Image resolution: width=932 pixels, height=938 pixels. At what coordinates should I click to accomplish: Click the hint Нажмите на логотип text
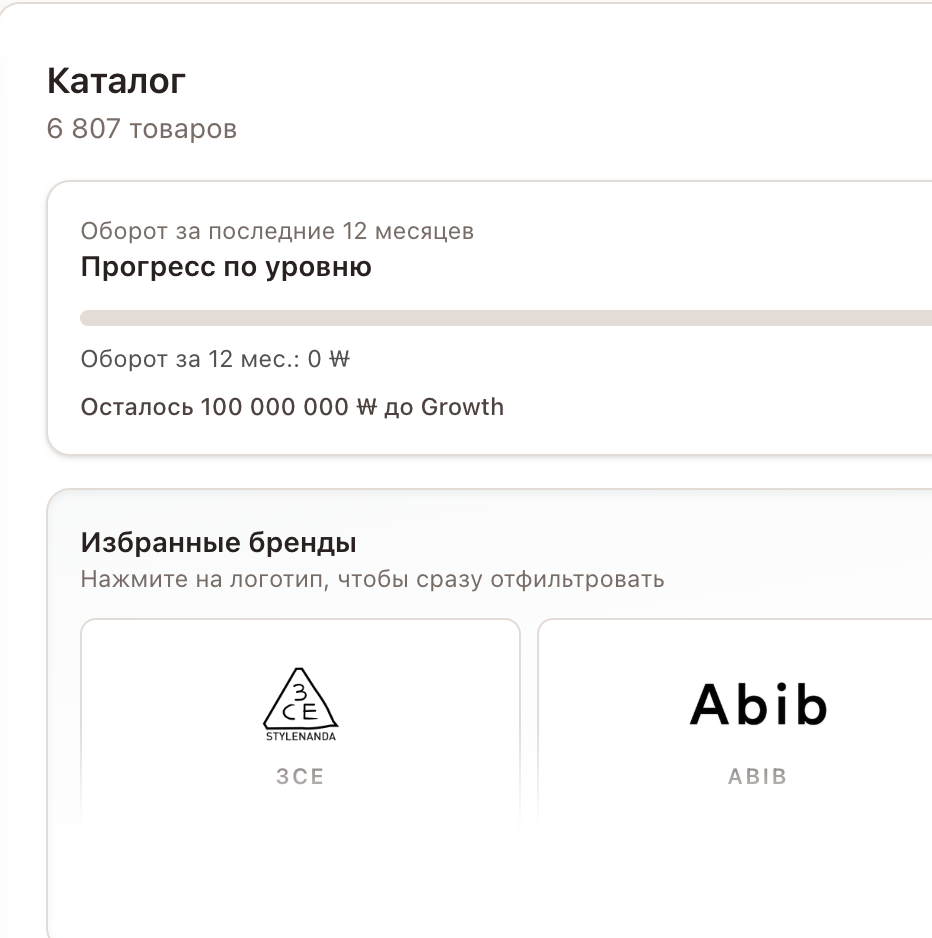coord(370,578)
